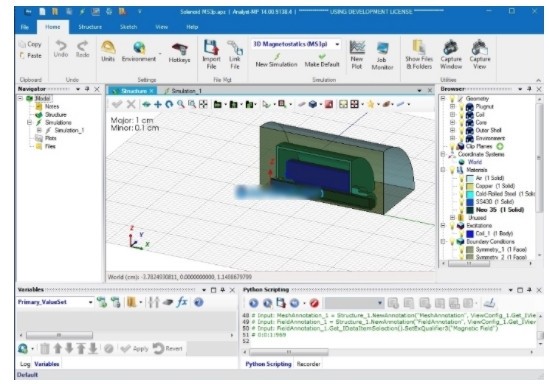Expand the Plugnut geometry node
This screenshot has width=549, height=384.
[x=452, y=106]
